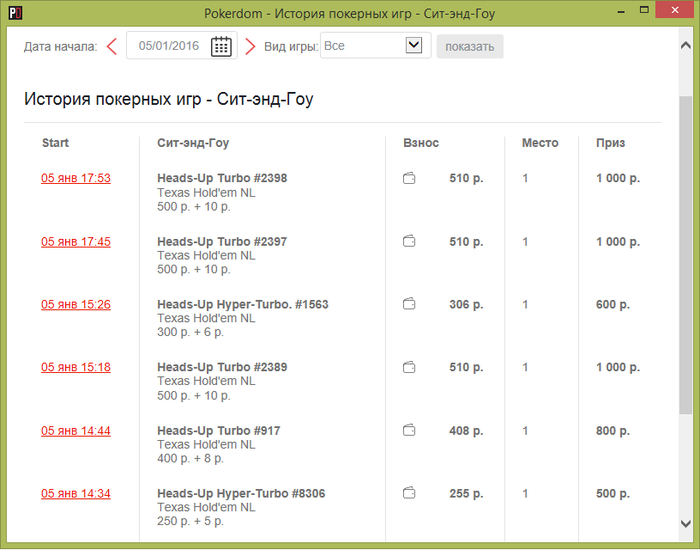Click the 'Start' column header
700x550 pixels.
coord(55,143)
